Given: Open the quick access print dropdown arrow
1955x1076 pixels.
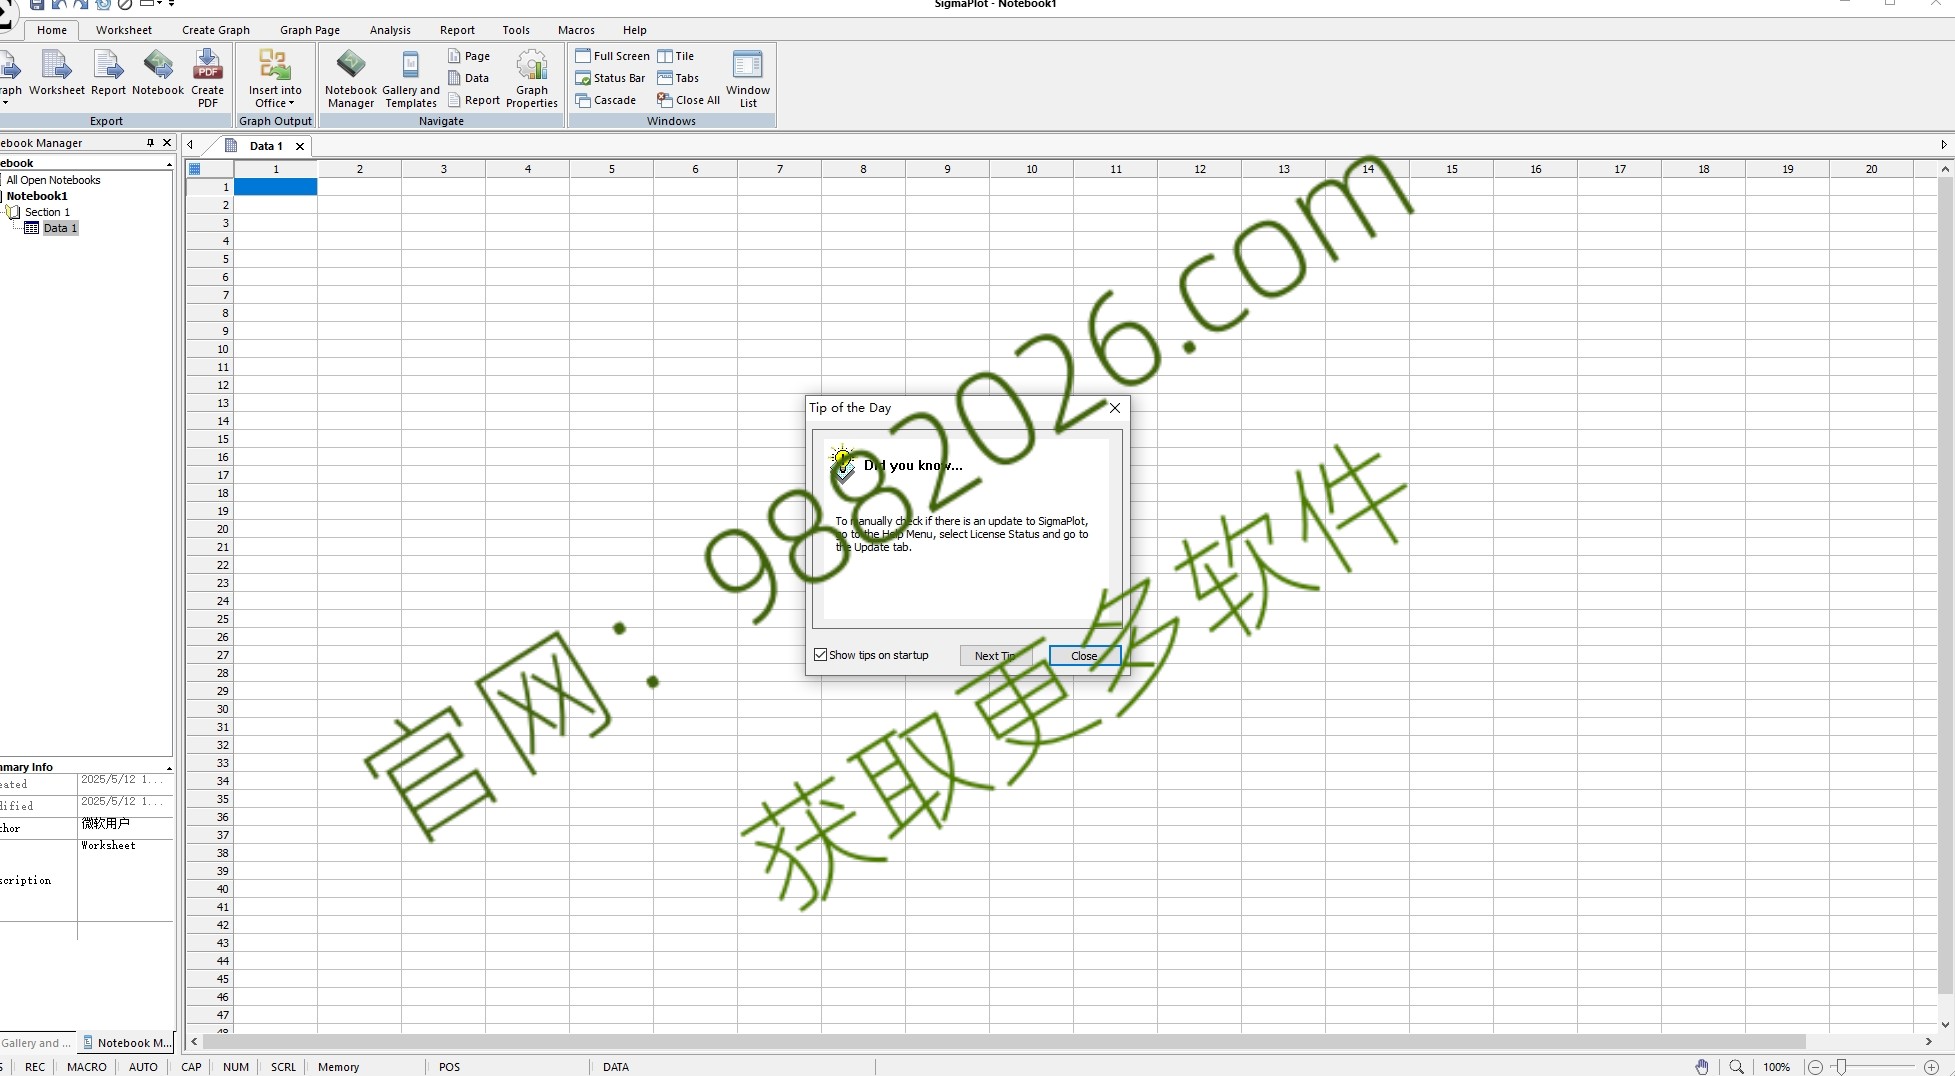Looking at the screenshot, I should pyautogui.click(x=159, y=4).
